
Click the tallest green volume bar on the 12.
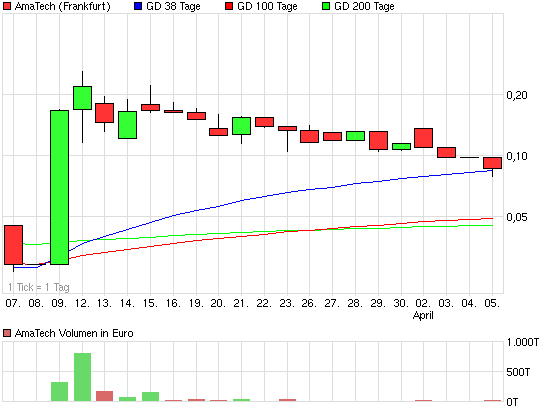coord(82,377)
